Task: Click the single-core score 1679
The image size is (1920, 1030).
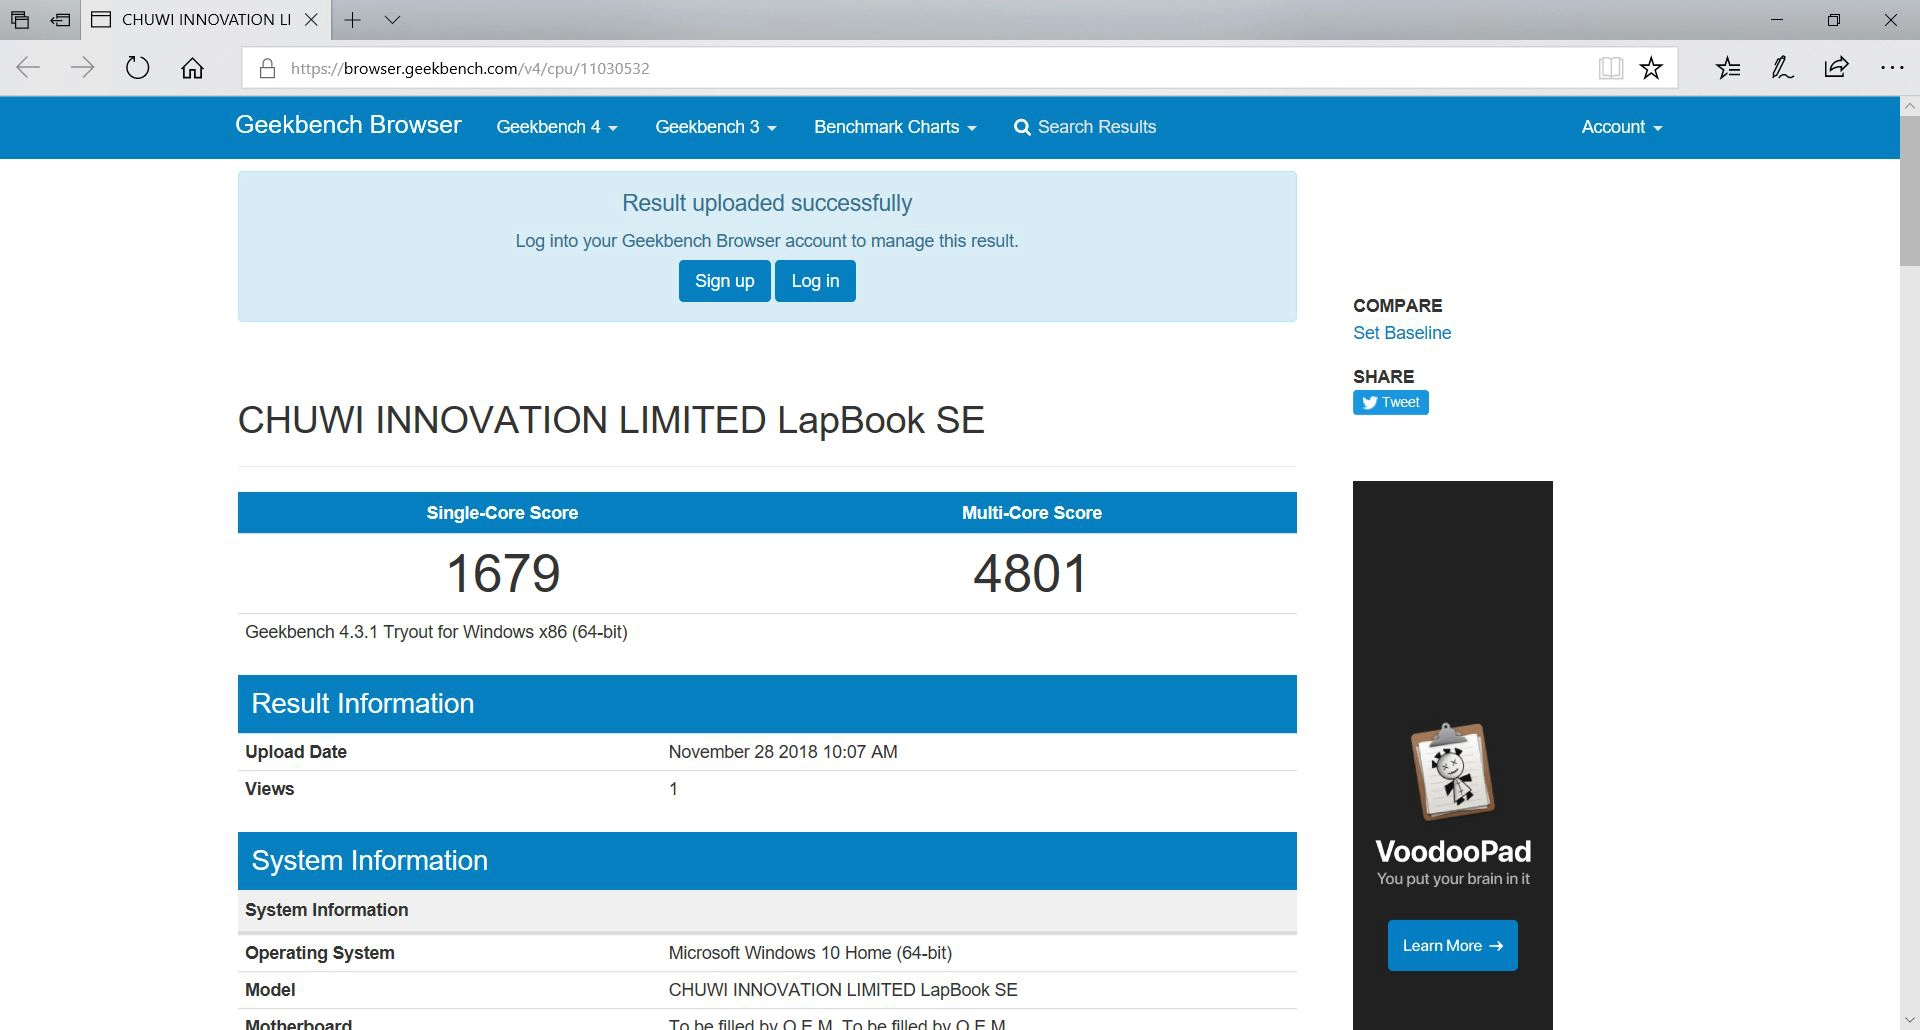Action: click(503, 574)
